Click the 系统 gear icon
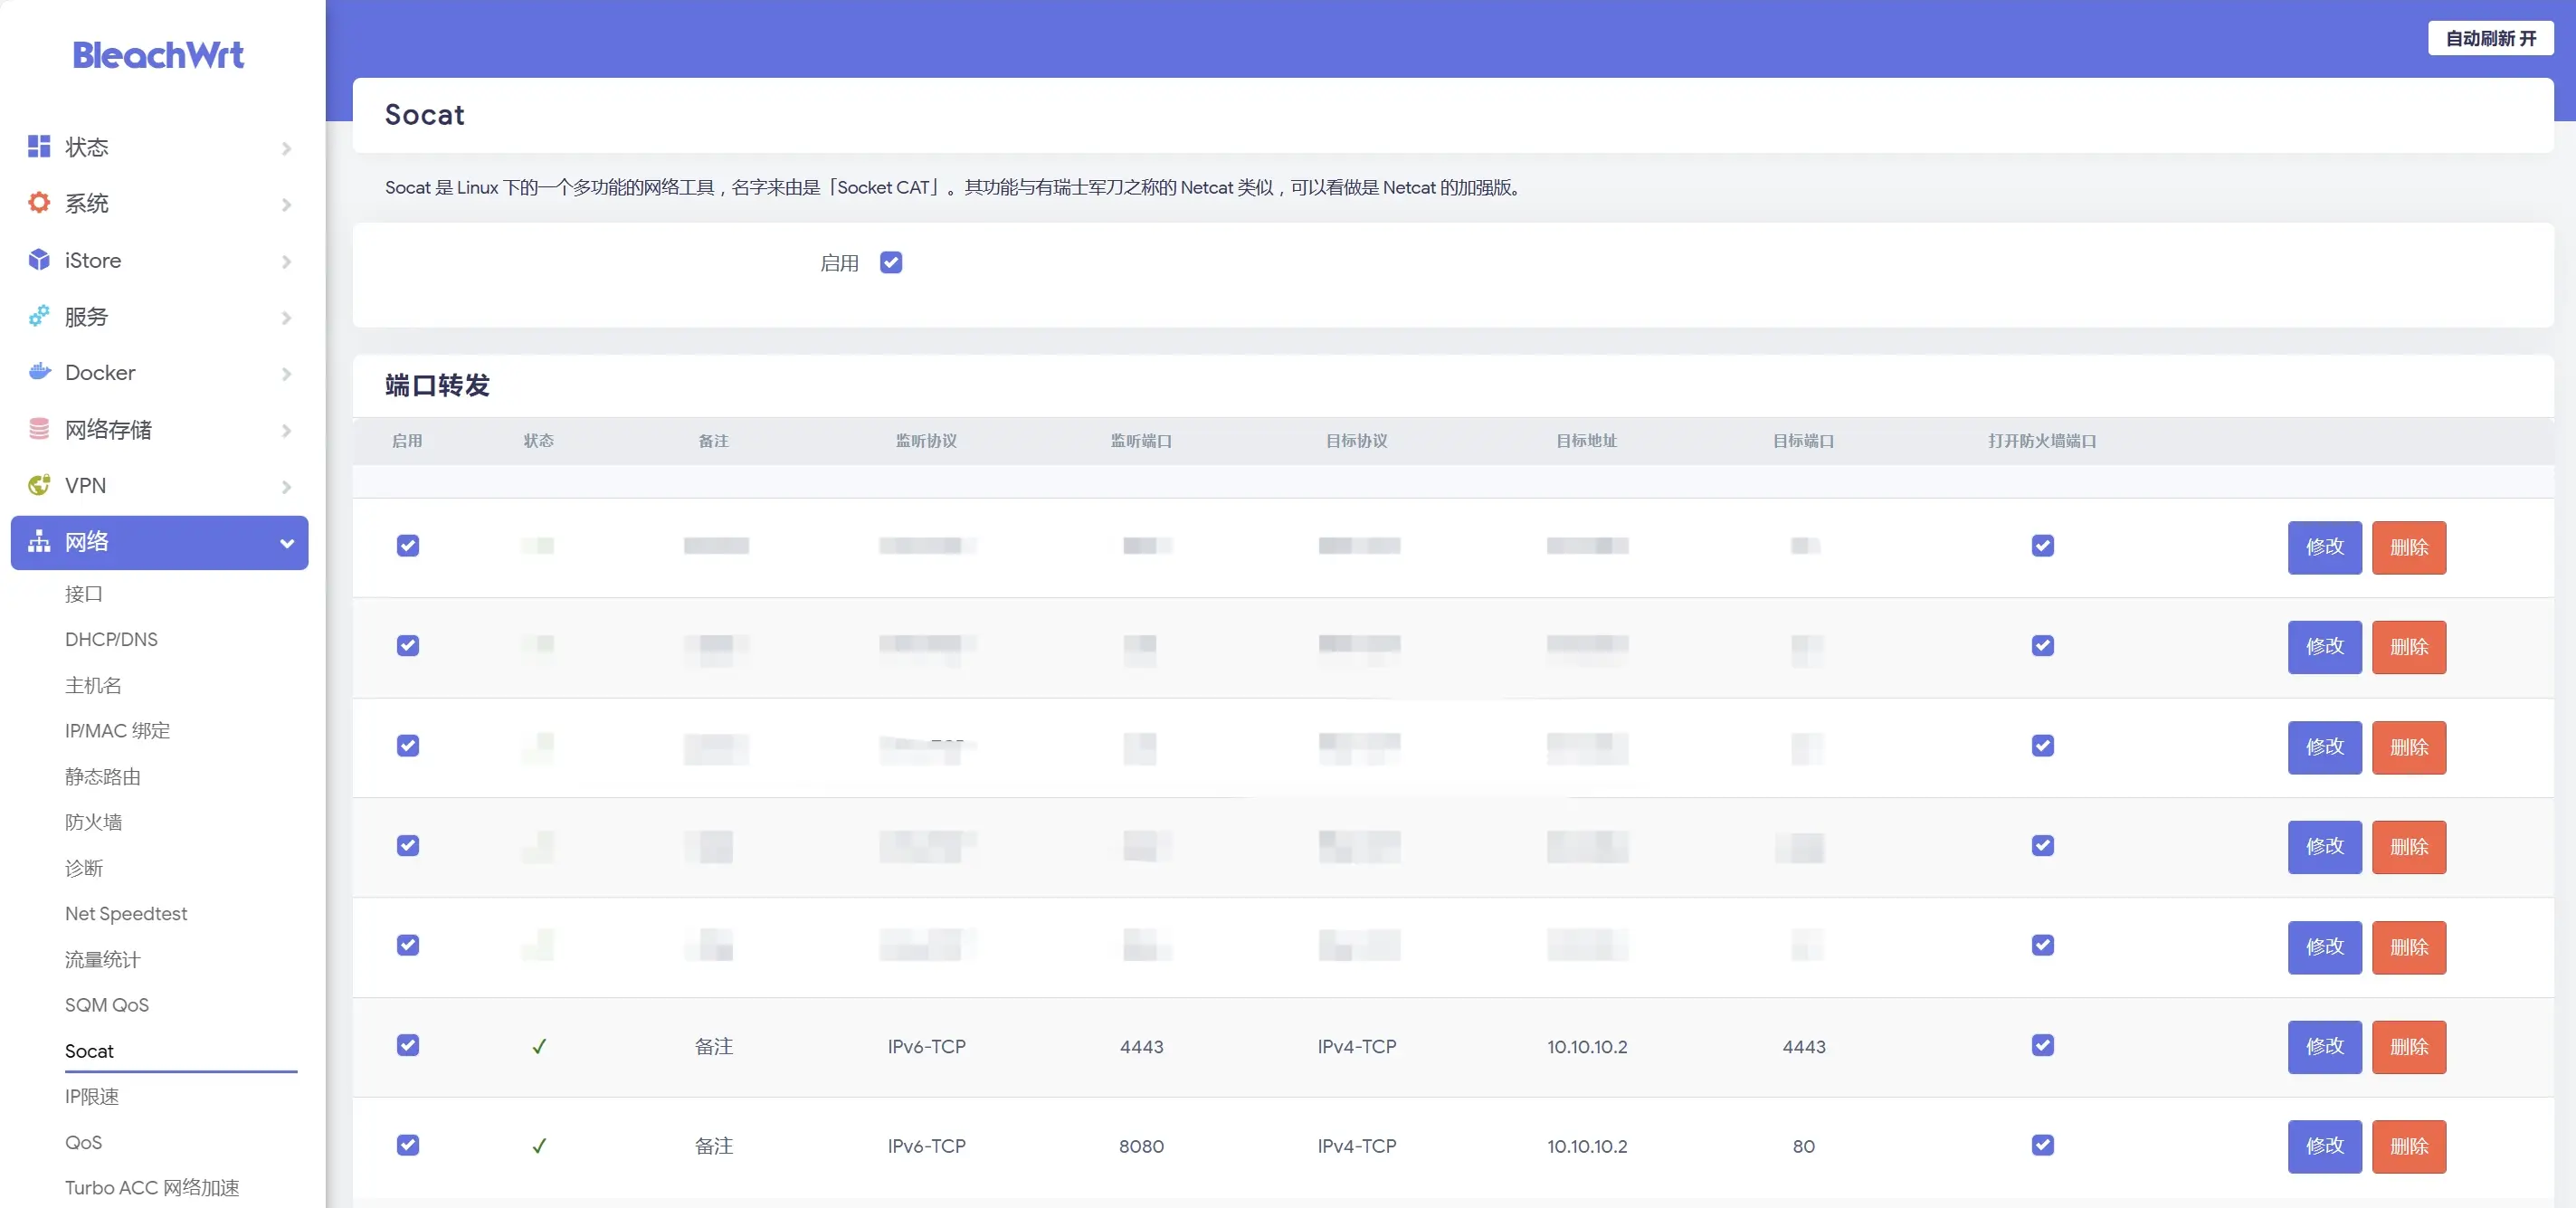 pyautogui.click(x=39, y=203)
